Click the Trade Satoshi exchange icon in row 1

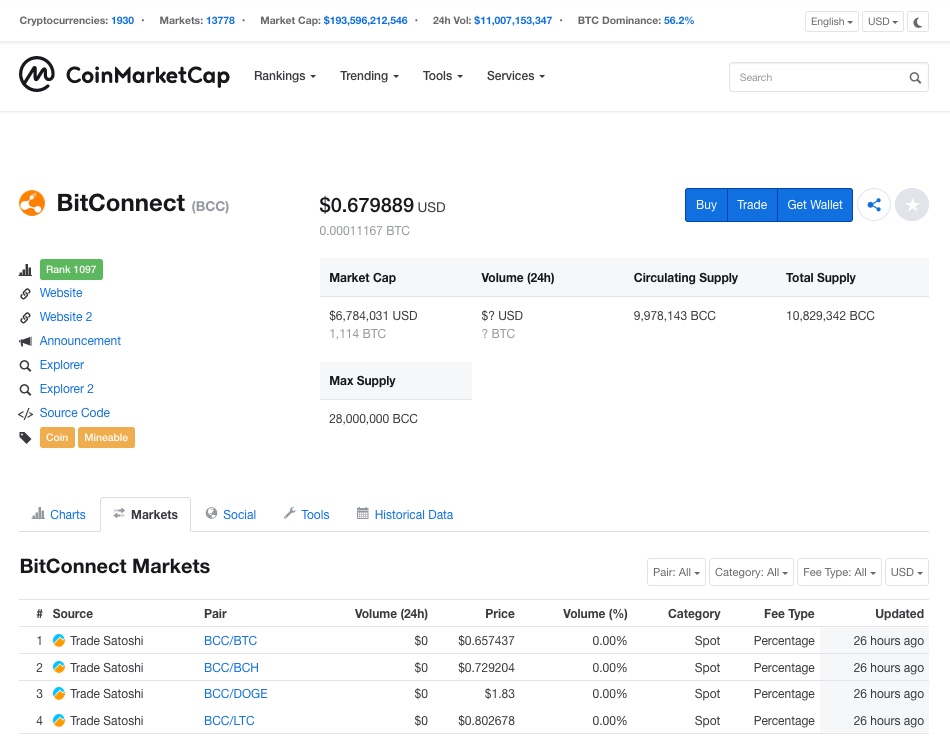click(59, 640)
